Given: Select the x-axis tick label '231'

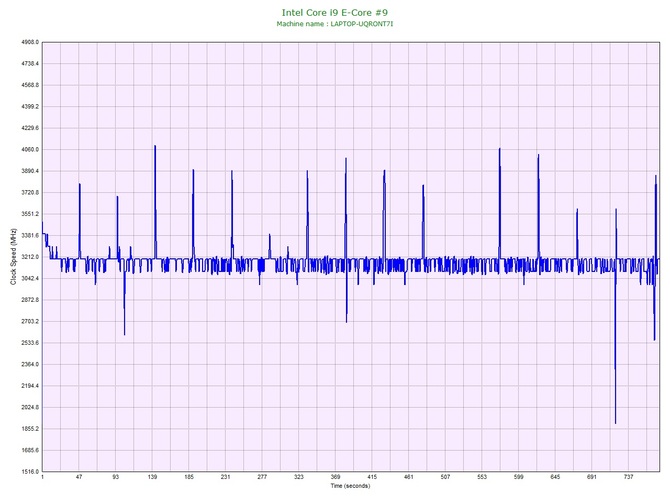Looking at the screenshot, I should (226, 477).
